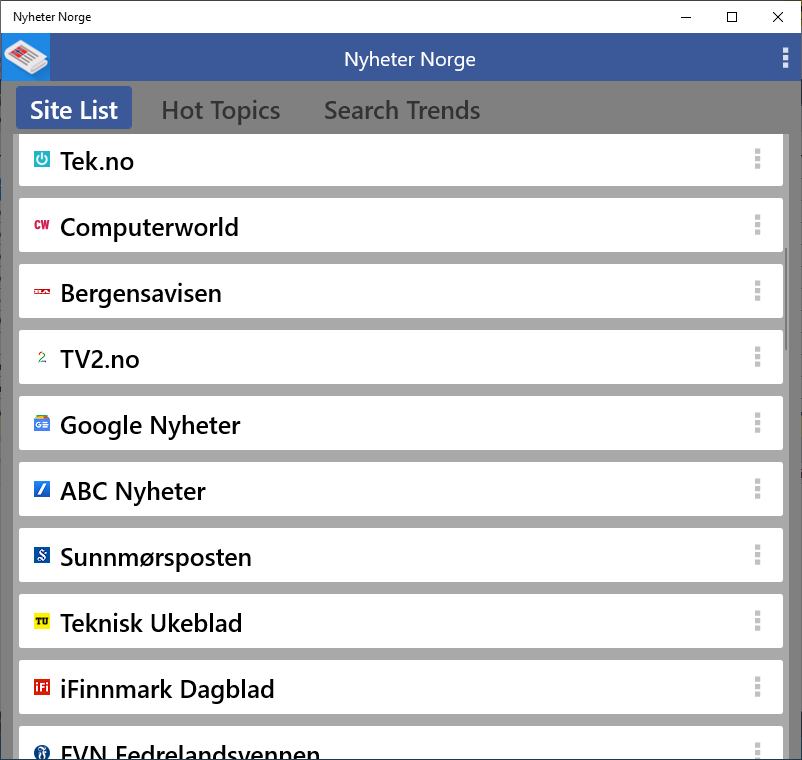Open options for Teknisk Ukeblad entry
Viewport: 802px width, 760px height.
tap(757, 621)
